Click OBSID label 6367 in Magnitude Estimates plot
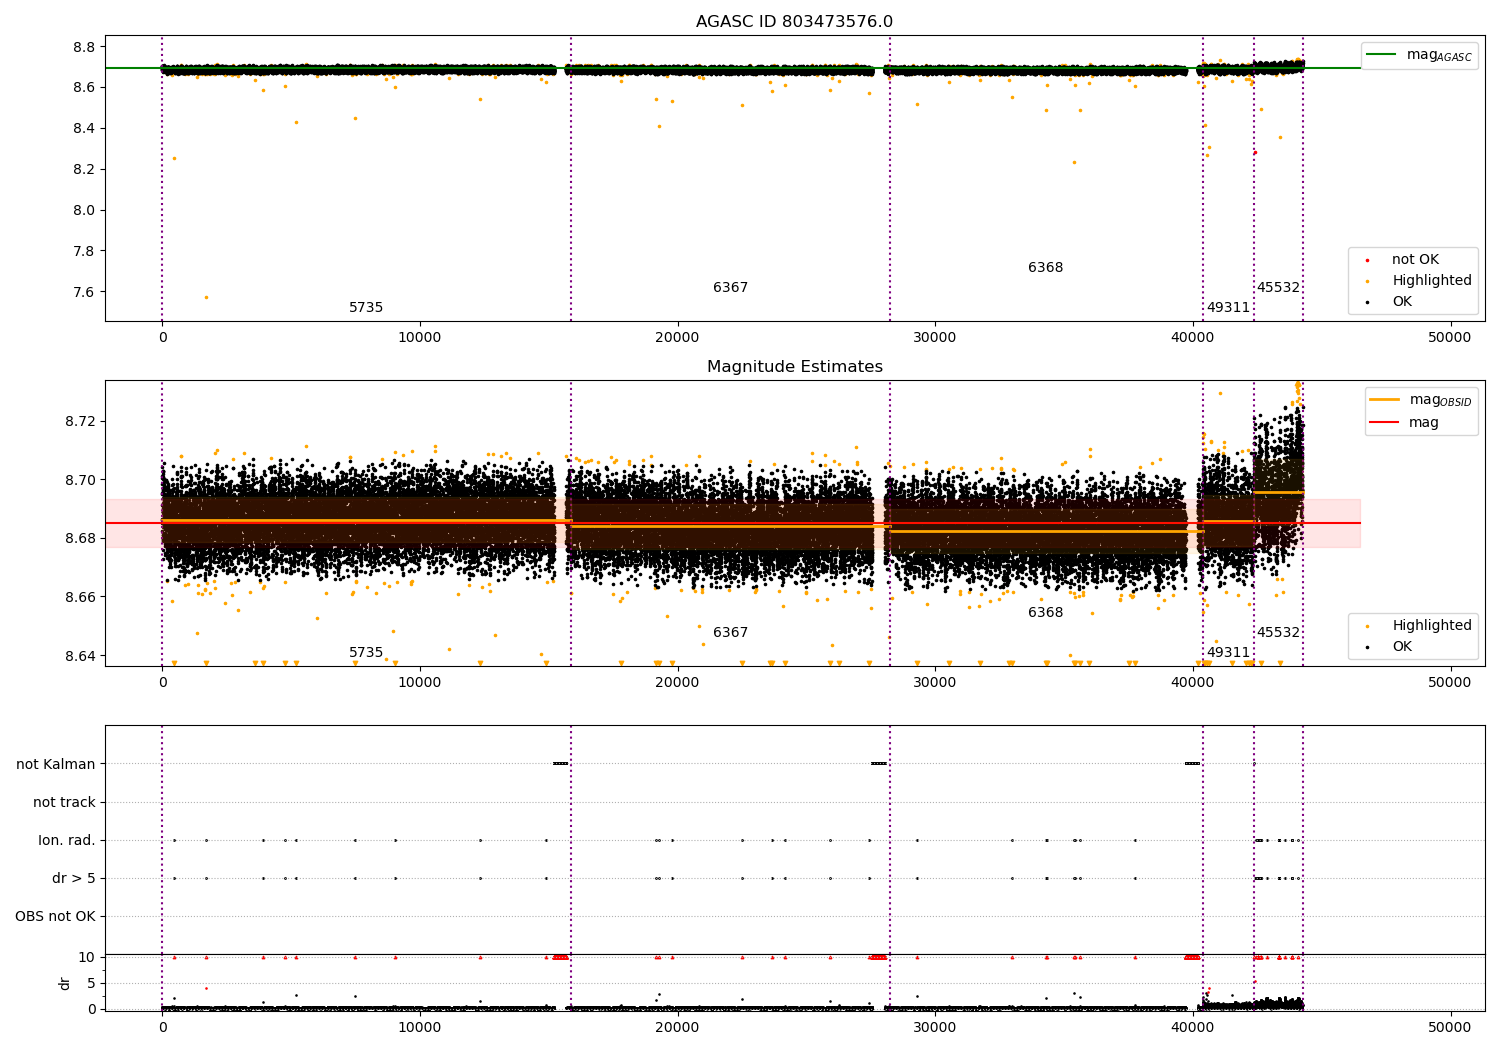The width and height of the screenshot is (1500, 1050). pyautogui.click(x=730, y=633)
